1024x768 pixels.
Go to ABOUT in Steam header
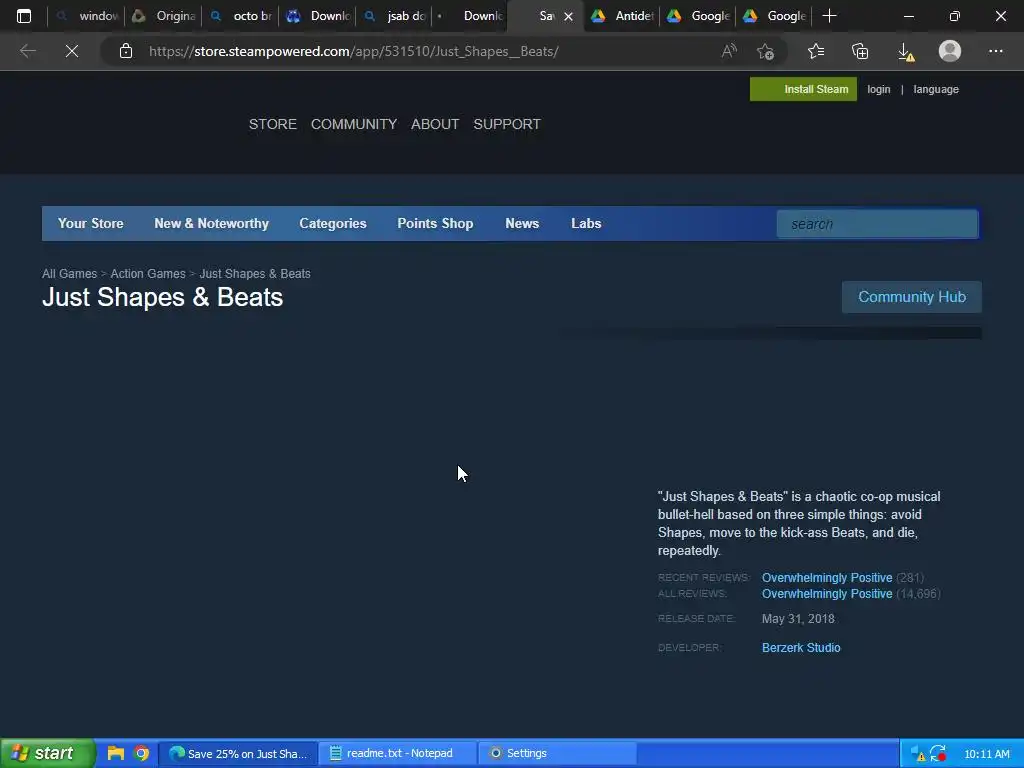pyautogui.click(x=435, y=124)
